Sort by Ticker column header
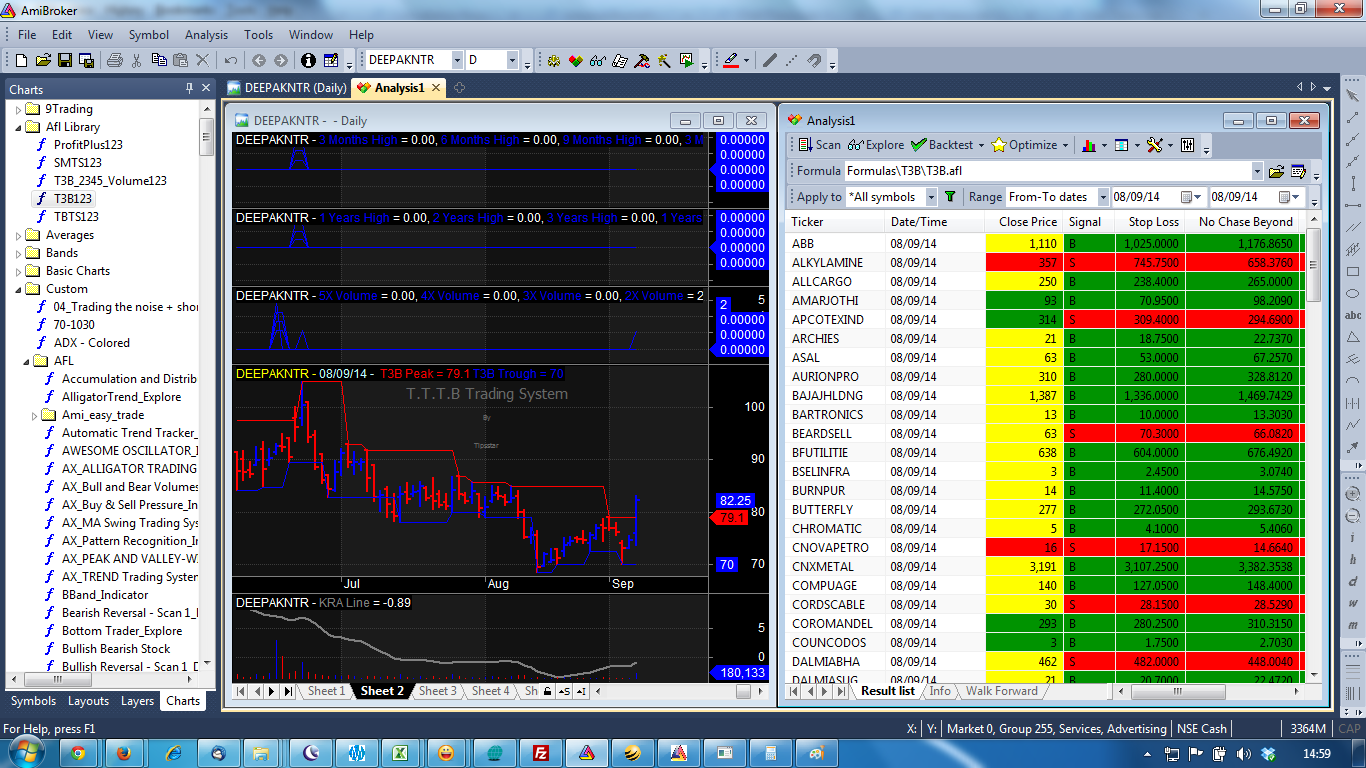 (835, 222)
